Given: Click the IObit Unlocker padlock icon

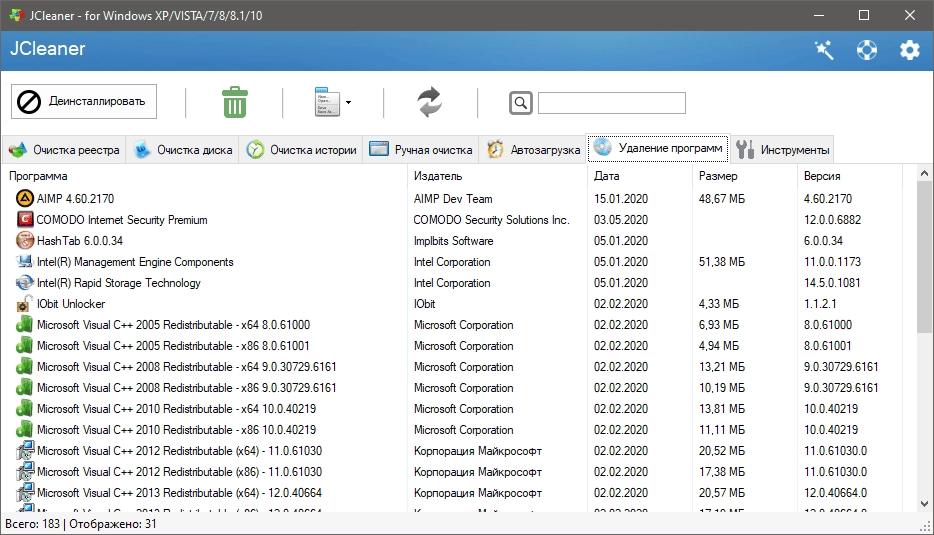Looking at the screenshot, I should tap(24, 304).
